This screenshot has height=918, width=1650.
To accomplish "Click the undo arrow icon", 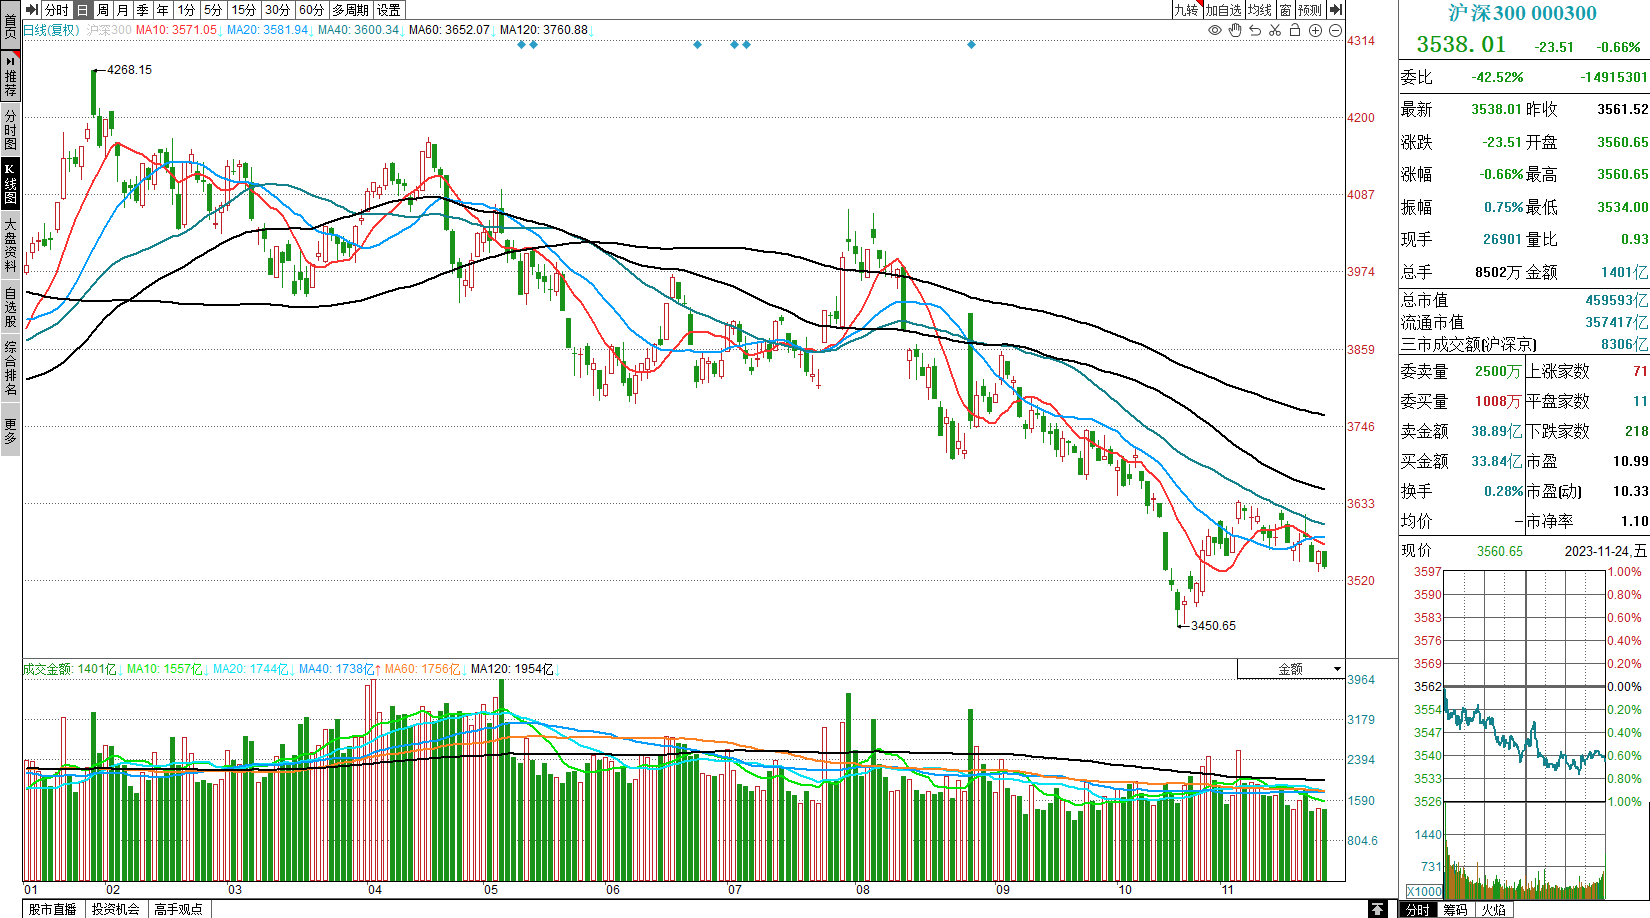I will [x=1255, y=31].
